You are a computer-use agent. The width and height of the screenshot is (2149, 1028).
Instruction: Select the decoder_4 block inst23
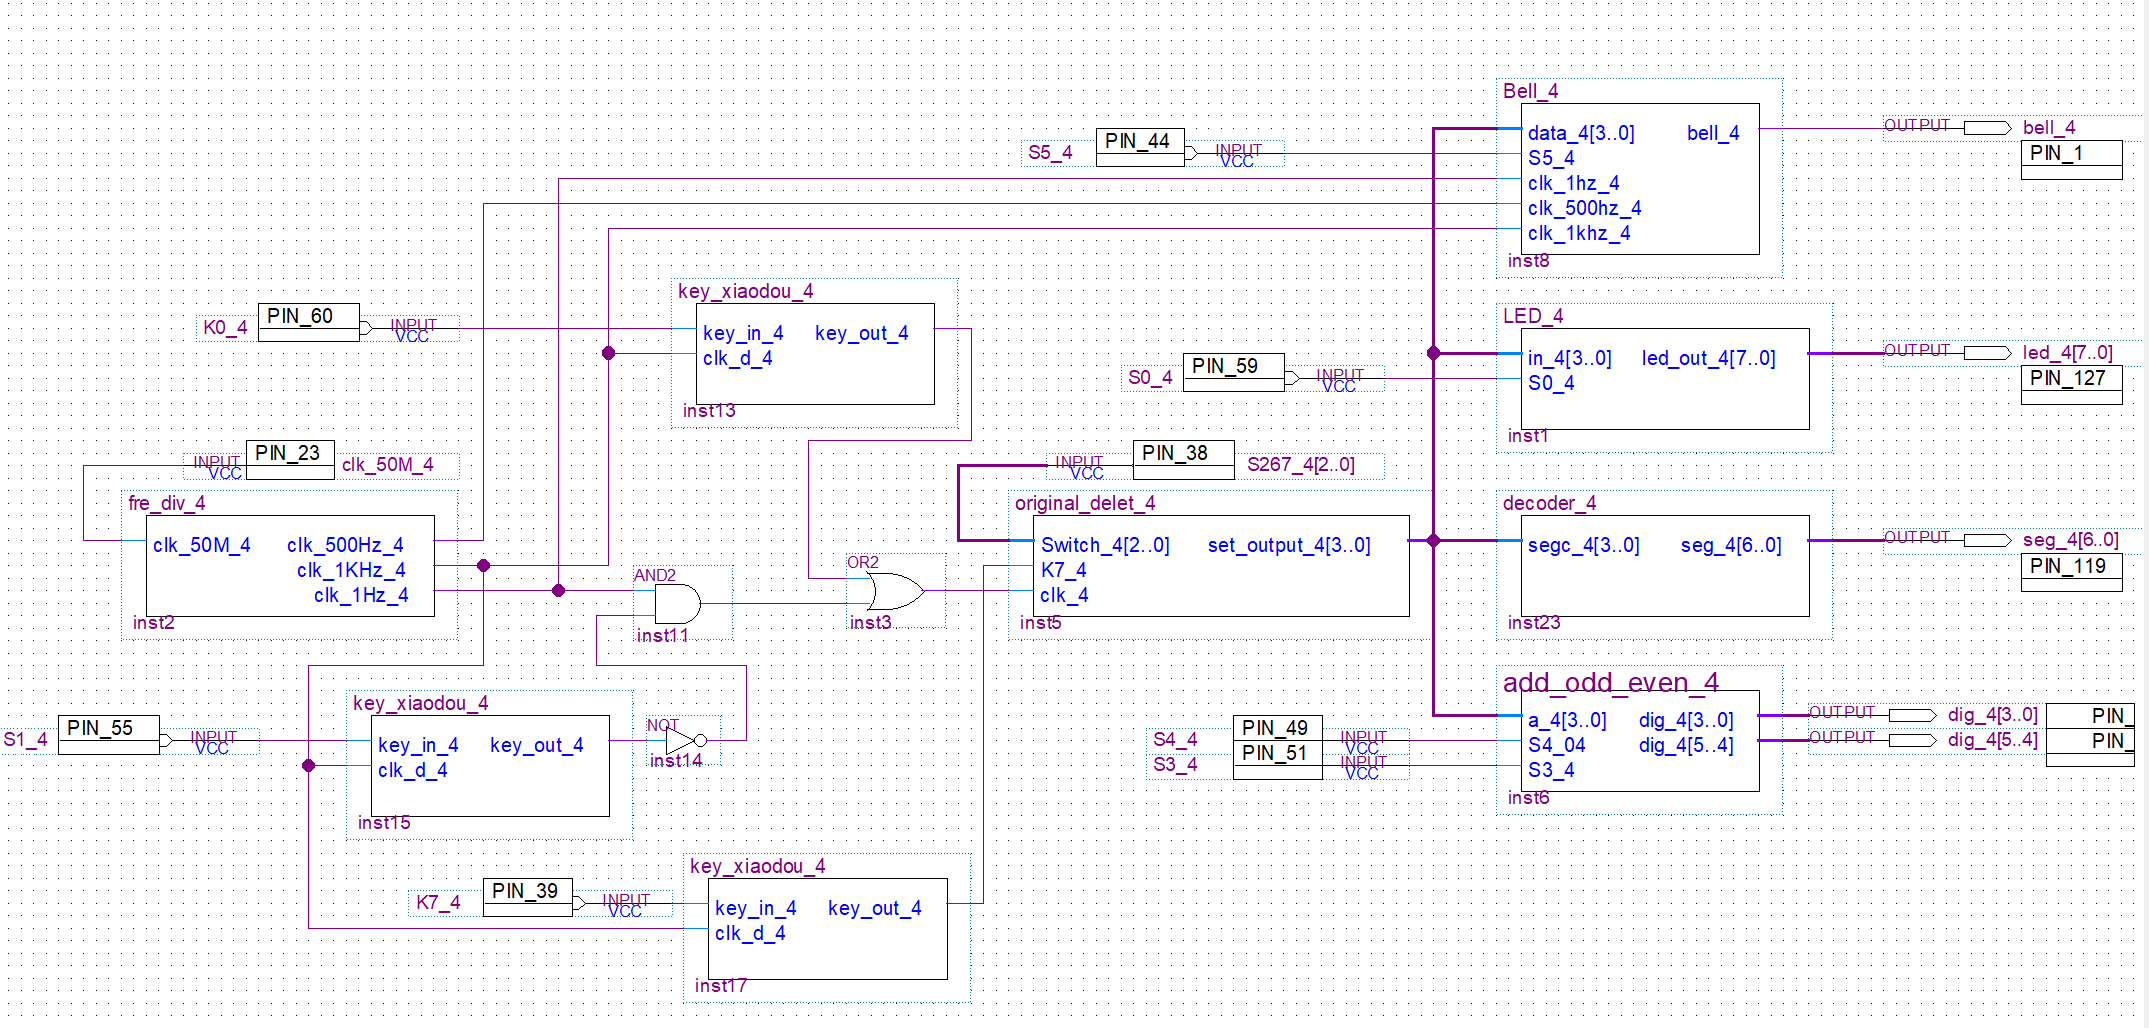click(x=1665, y=566)
